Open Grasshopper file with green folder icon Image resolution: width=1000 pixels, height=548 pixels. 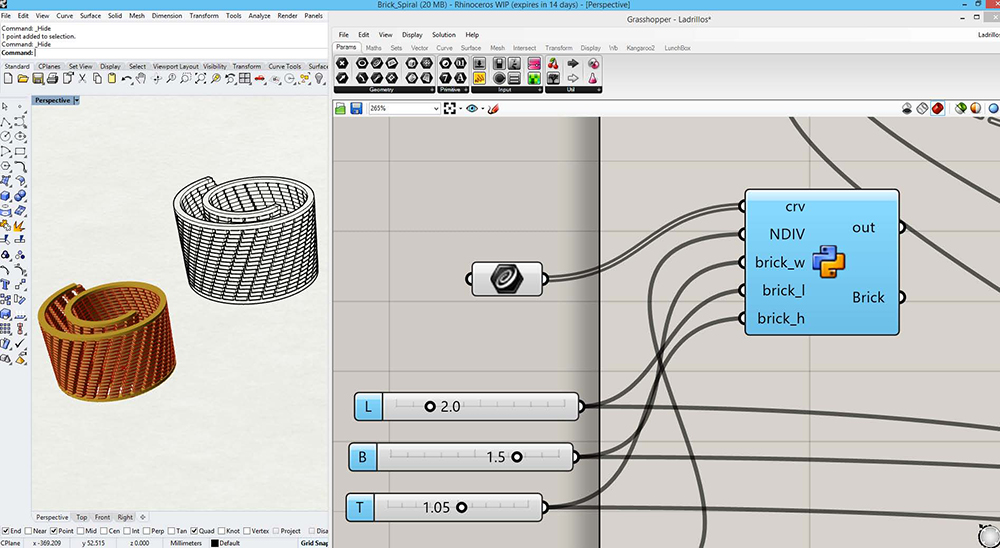[x=341, y=108]
